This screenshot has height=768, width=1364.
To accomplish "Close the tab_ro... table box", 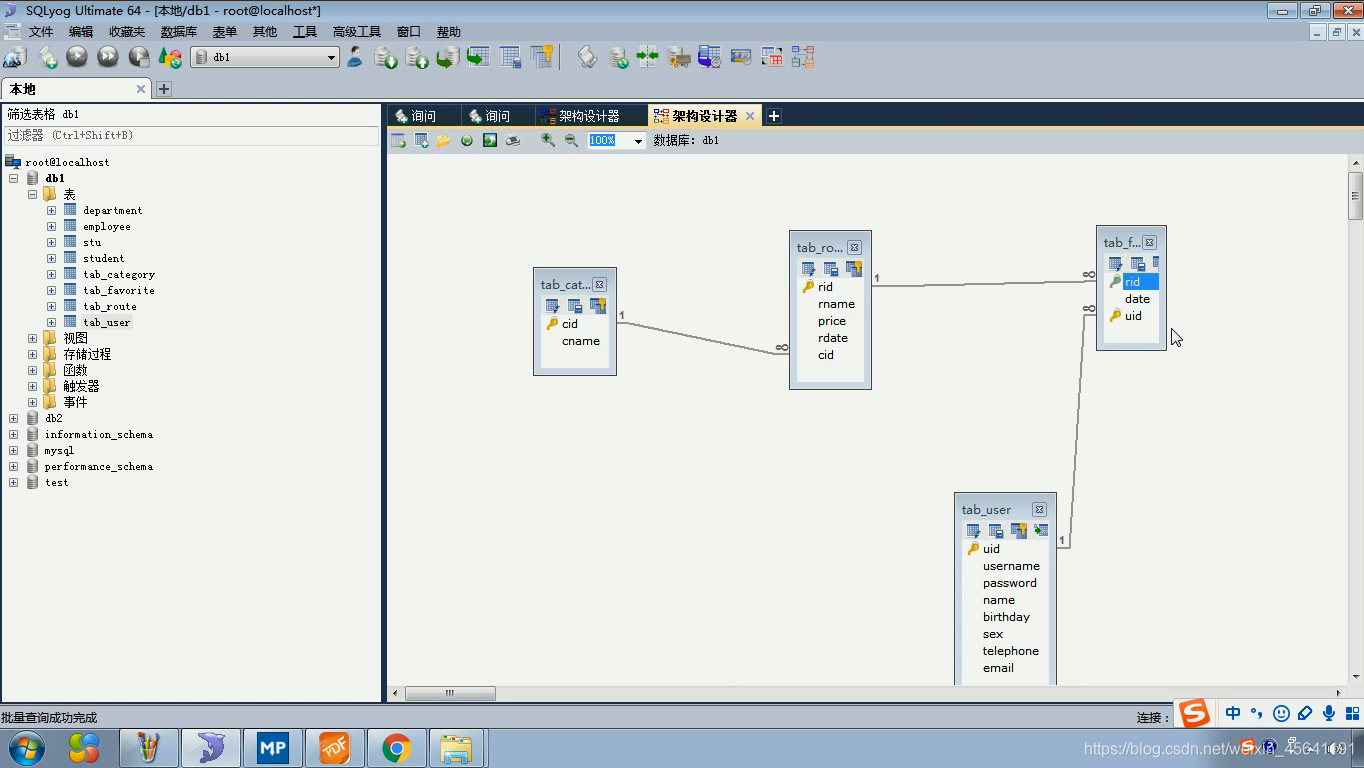I will (x=854, y=247).
